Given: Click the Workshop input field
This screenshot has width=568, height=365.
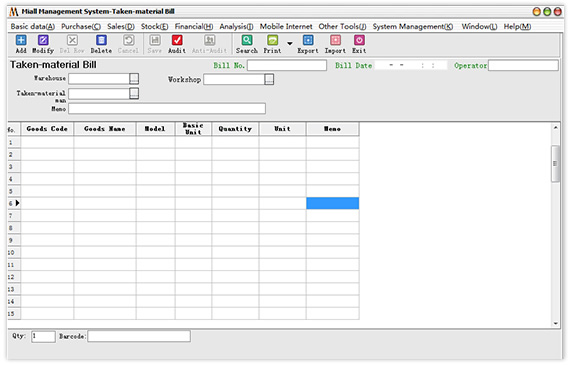Looking at the screenshot, I should (x=234, y=79).
